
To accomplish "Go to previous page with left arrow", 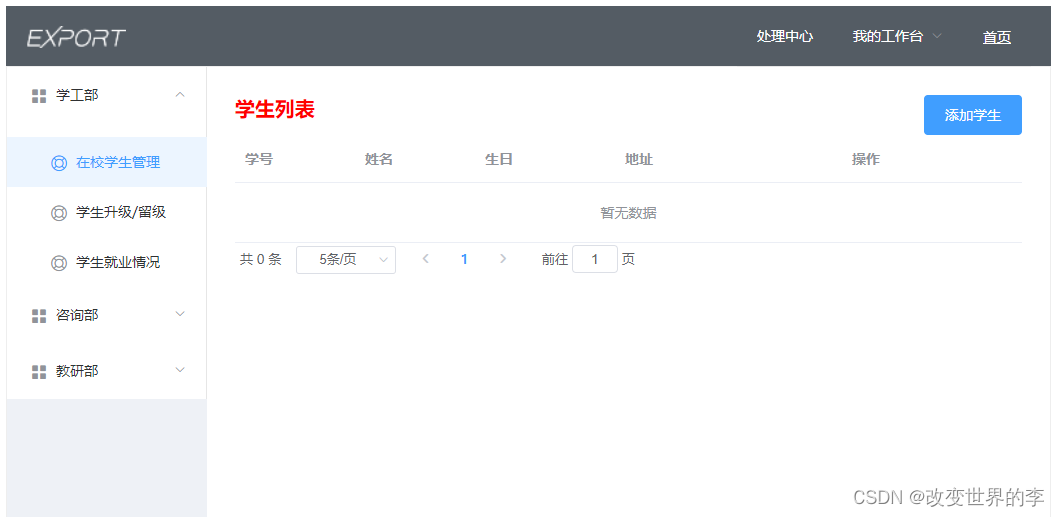I will click(x=425, y=259).
